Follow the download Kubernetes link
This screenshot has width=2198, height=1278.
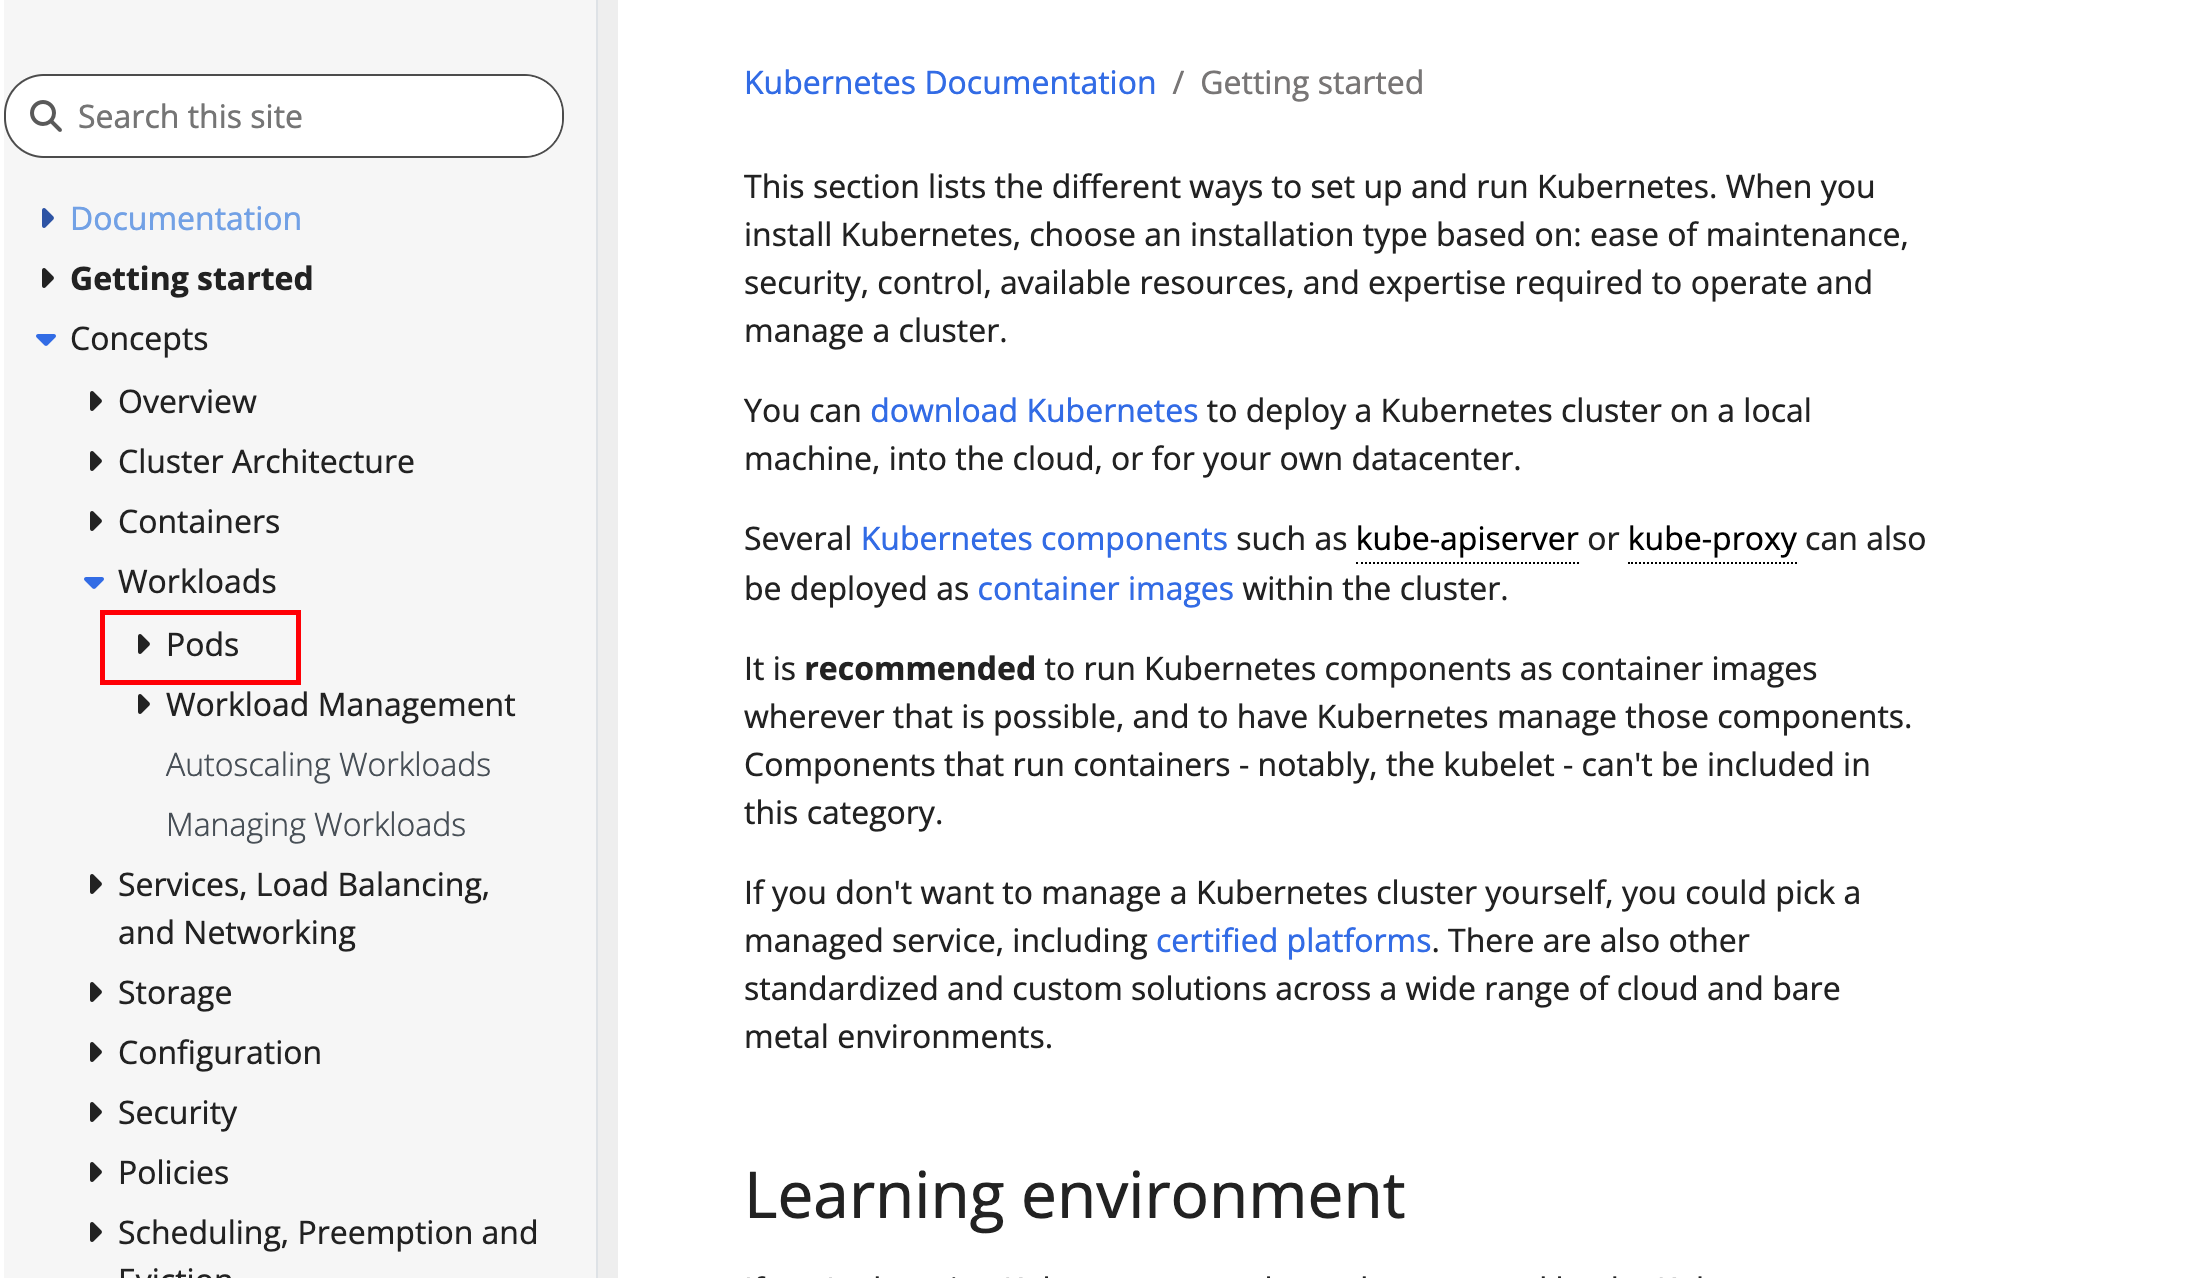click(x=1034, y=410)
